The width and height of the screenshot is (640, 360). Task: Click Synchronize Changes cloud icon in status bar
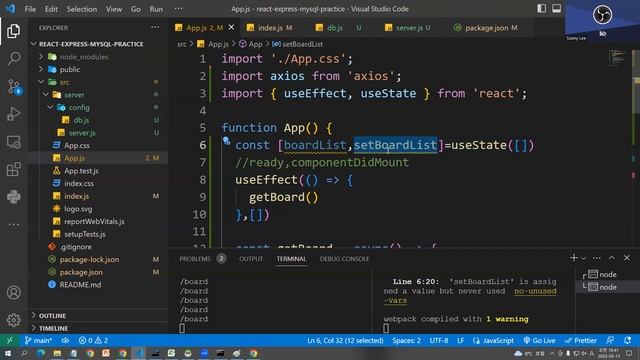pos(65,340)
